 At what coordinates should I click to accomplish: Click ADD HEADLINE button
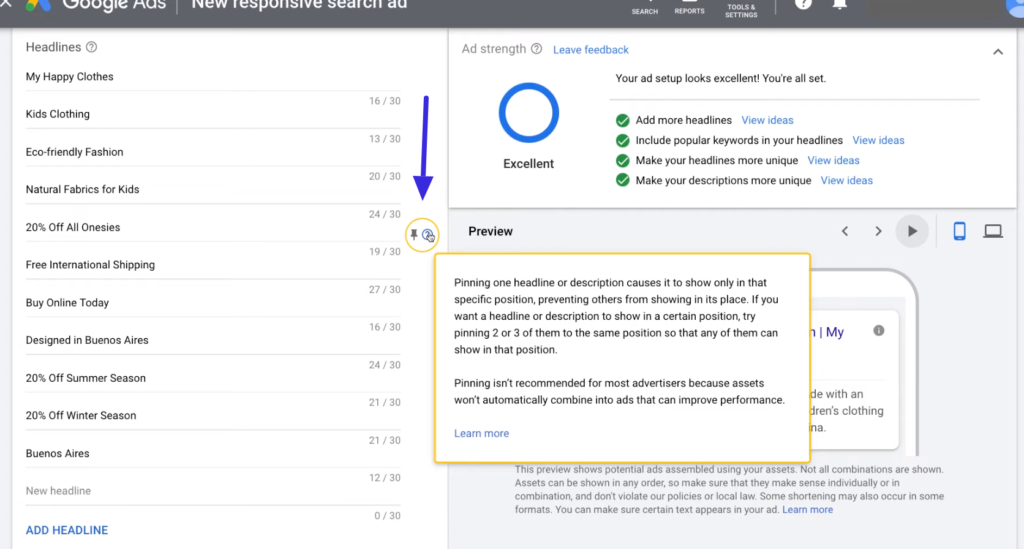67,530
